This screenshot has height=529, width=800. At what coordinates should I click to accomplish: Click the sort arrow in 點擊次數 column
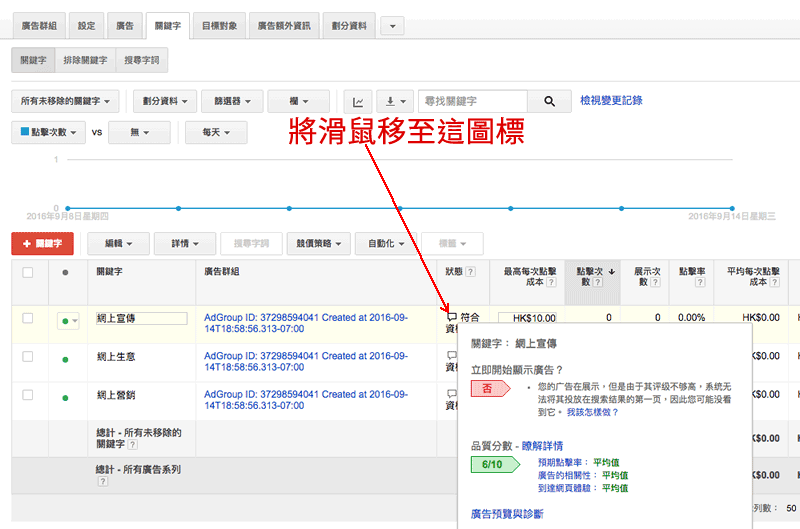click(x=611, y=271)
